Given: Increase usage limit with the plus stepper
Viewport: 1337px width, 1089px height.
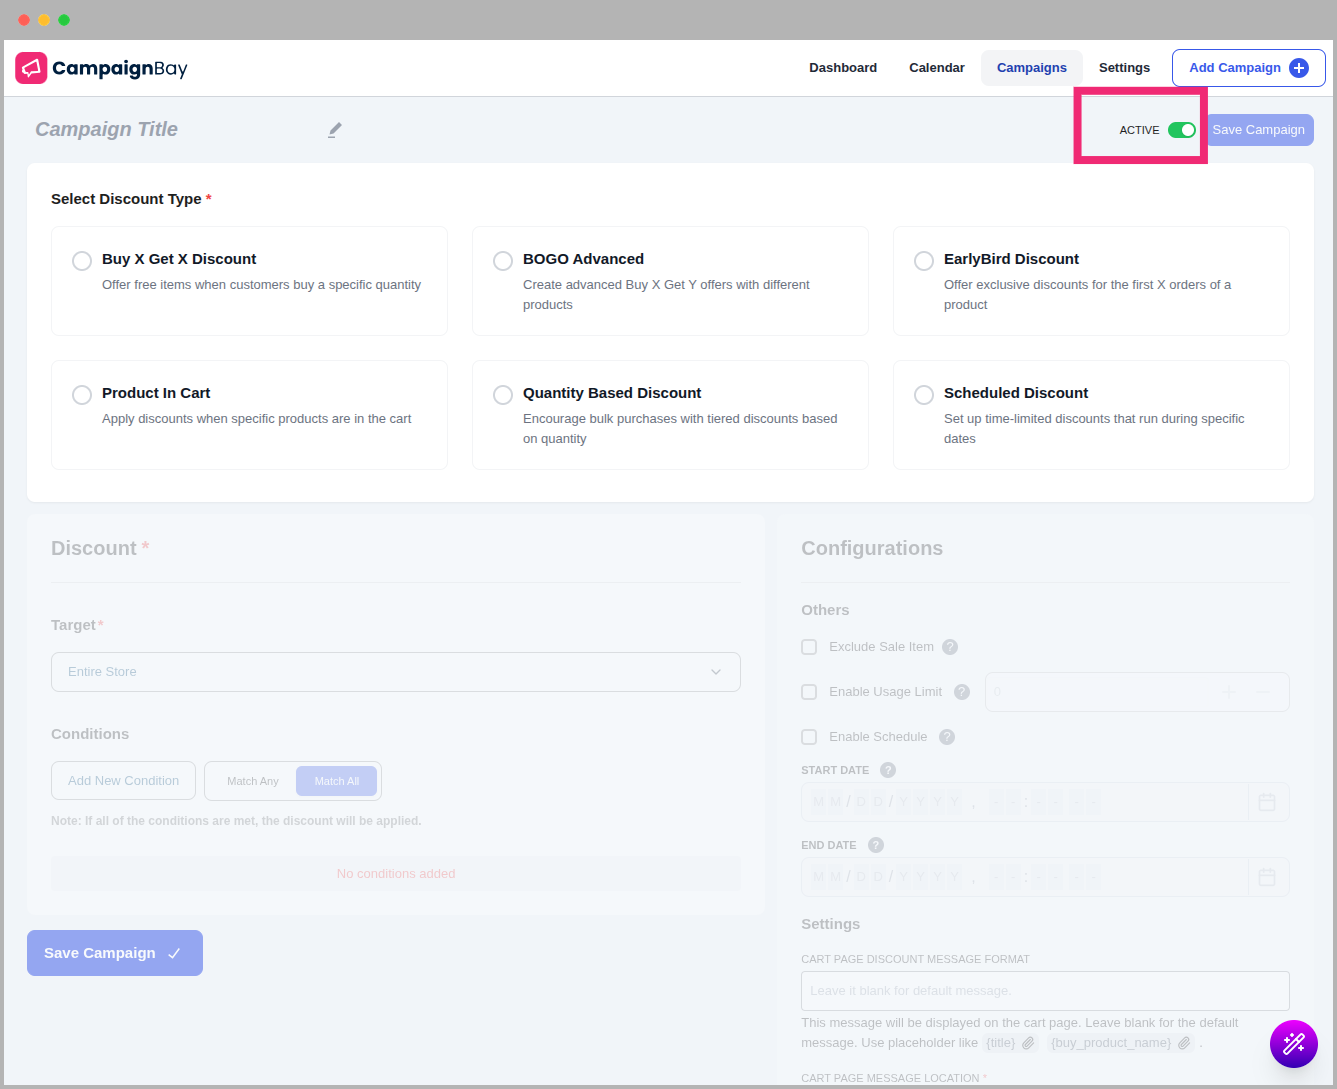Looking at the screenshot, I should [1229, 692].
